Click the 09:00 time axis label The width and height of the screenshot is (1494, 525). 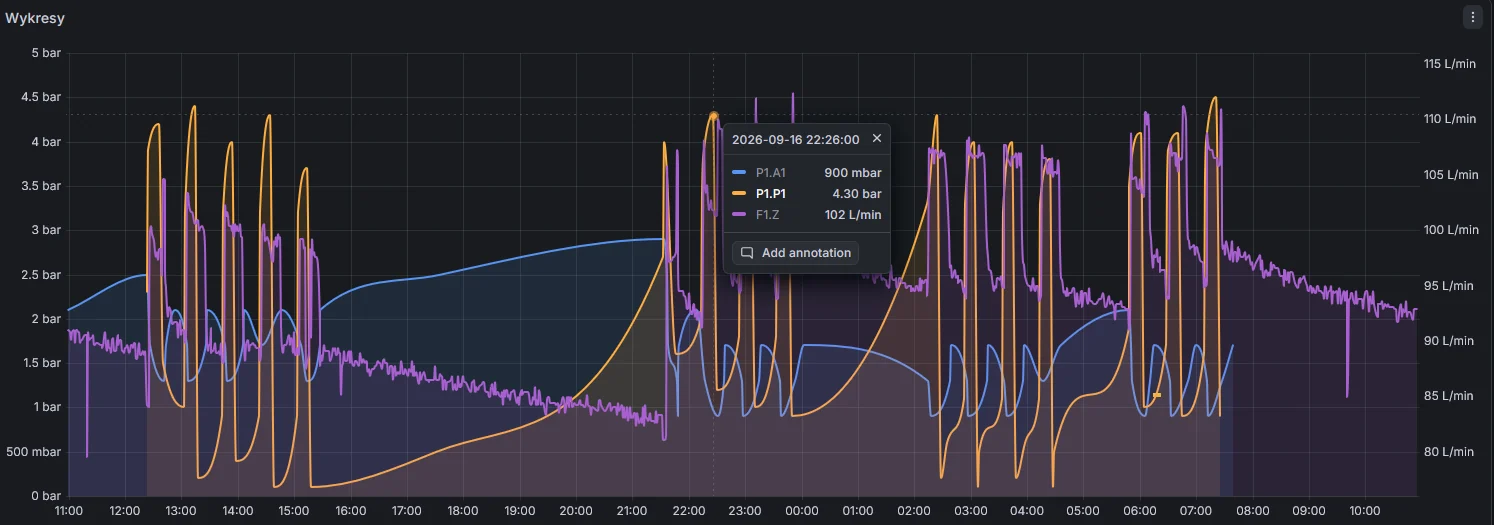point(1309,510)
